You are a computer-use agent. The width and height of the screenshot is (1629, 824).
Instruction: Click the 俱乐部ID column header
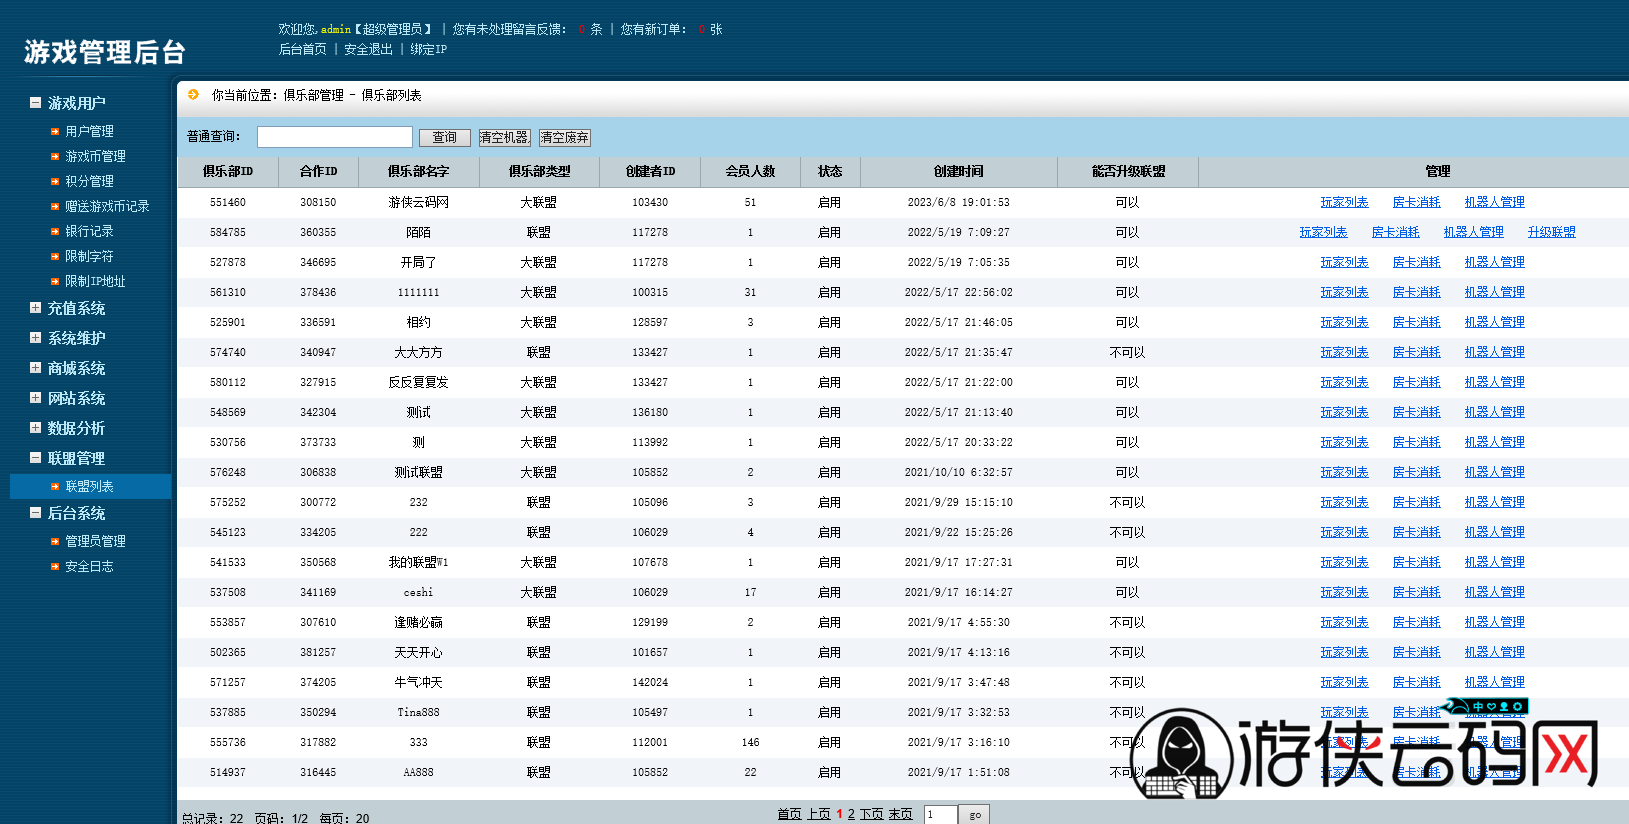click(228, 172)
